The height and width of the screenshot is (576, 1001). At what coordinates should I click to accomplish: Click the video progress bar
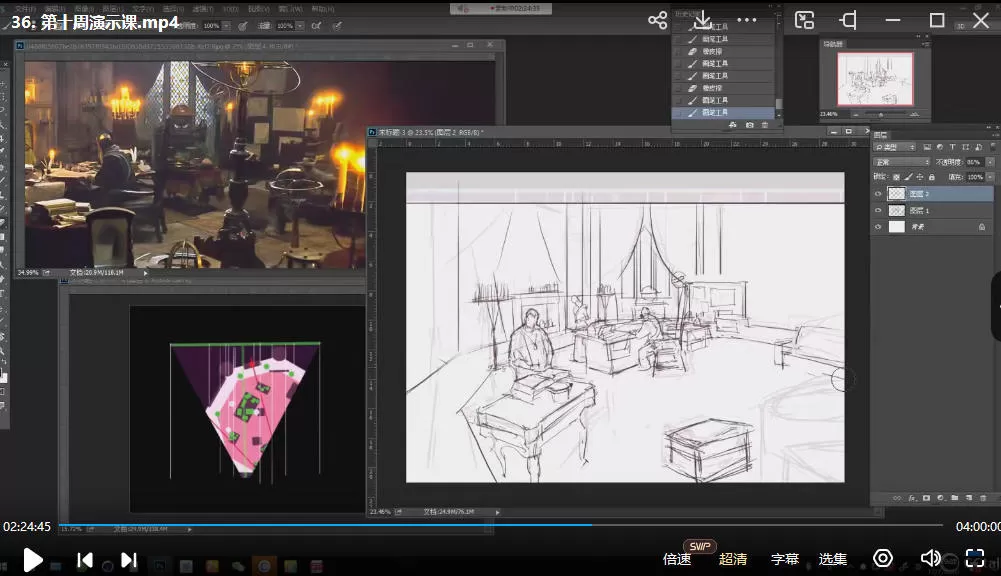tap(500, 525)
